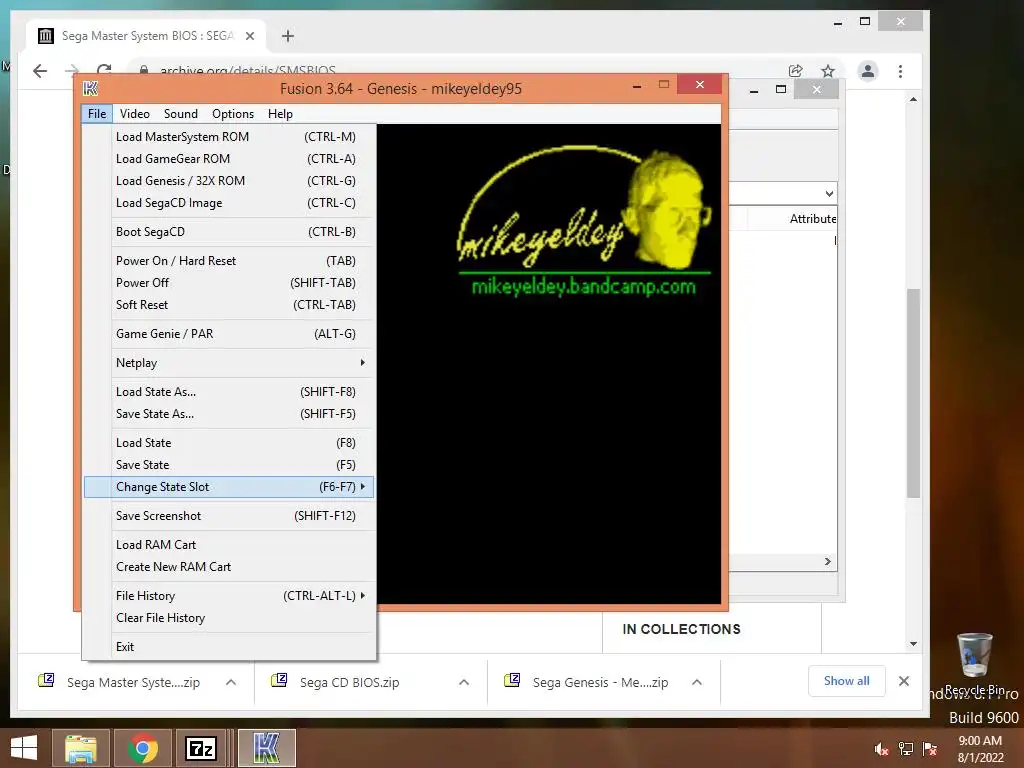The width and height of the screenshot is (1024, 768).
Task: Choose Save Screenshot
Action: (x=229, y=516)
